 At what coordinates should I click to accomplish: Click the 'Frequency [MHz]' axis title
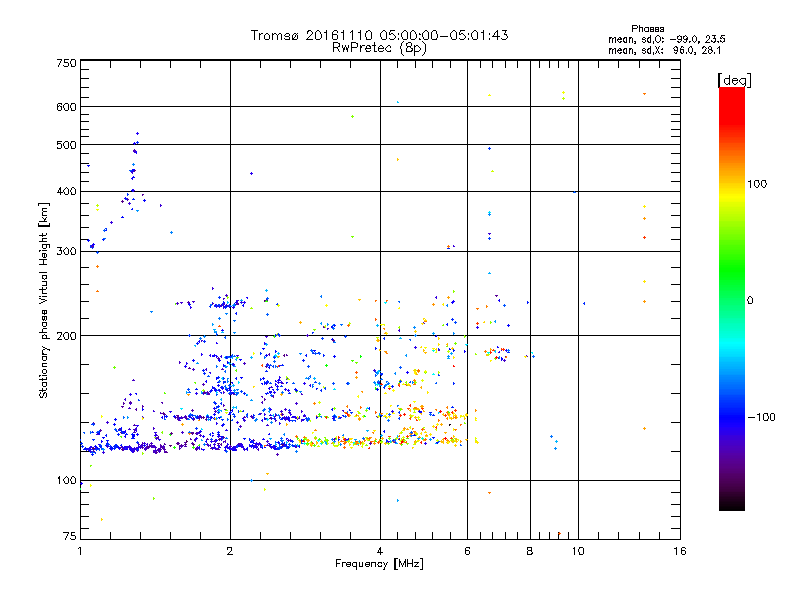(379, 564)
